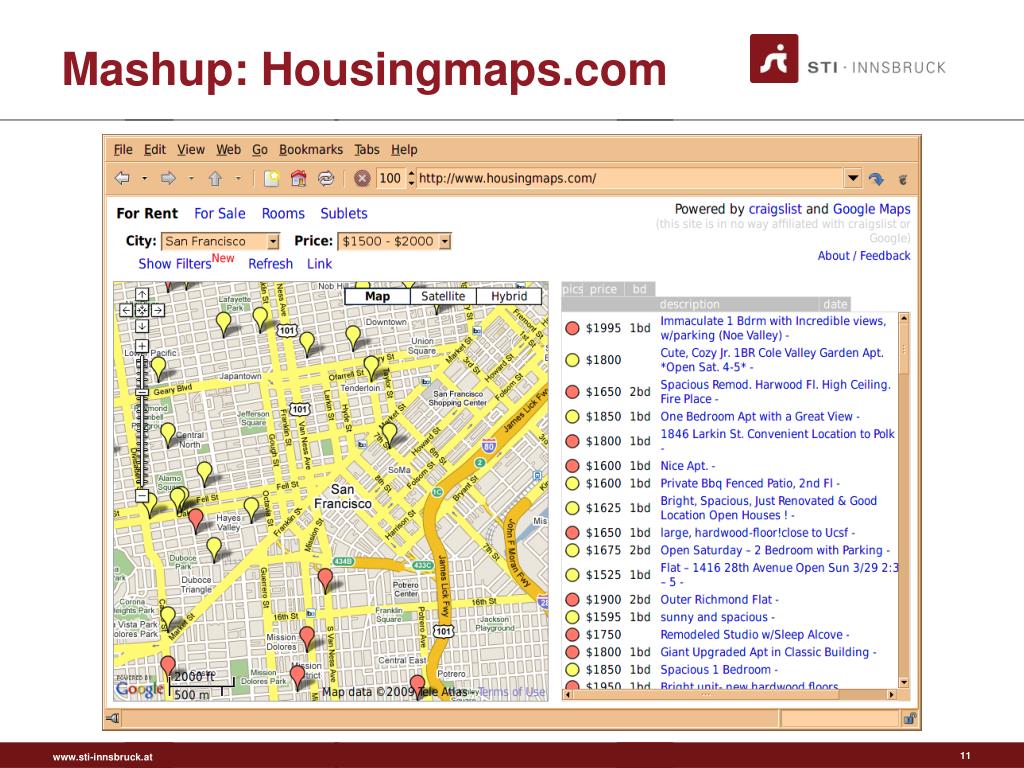1024x768 pixels.
Task: Open the View menu
Action: (x=191, y=150)
